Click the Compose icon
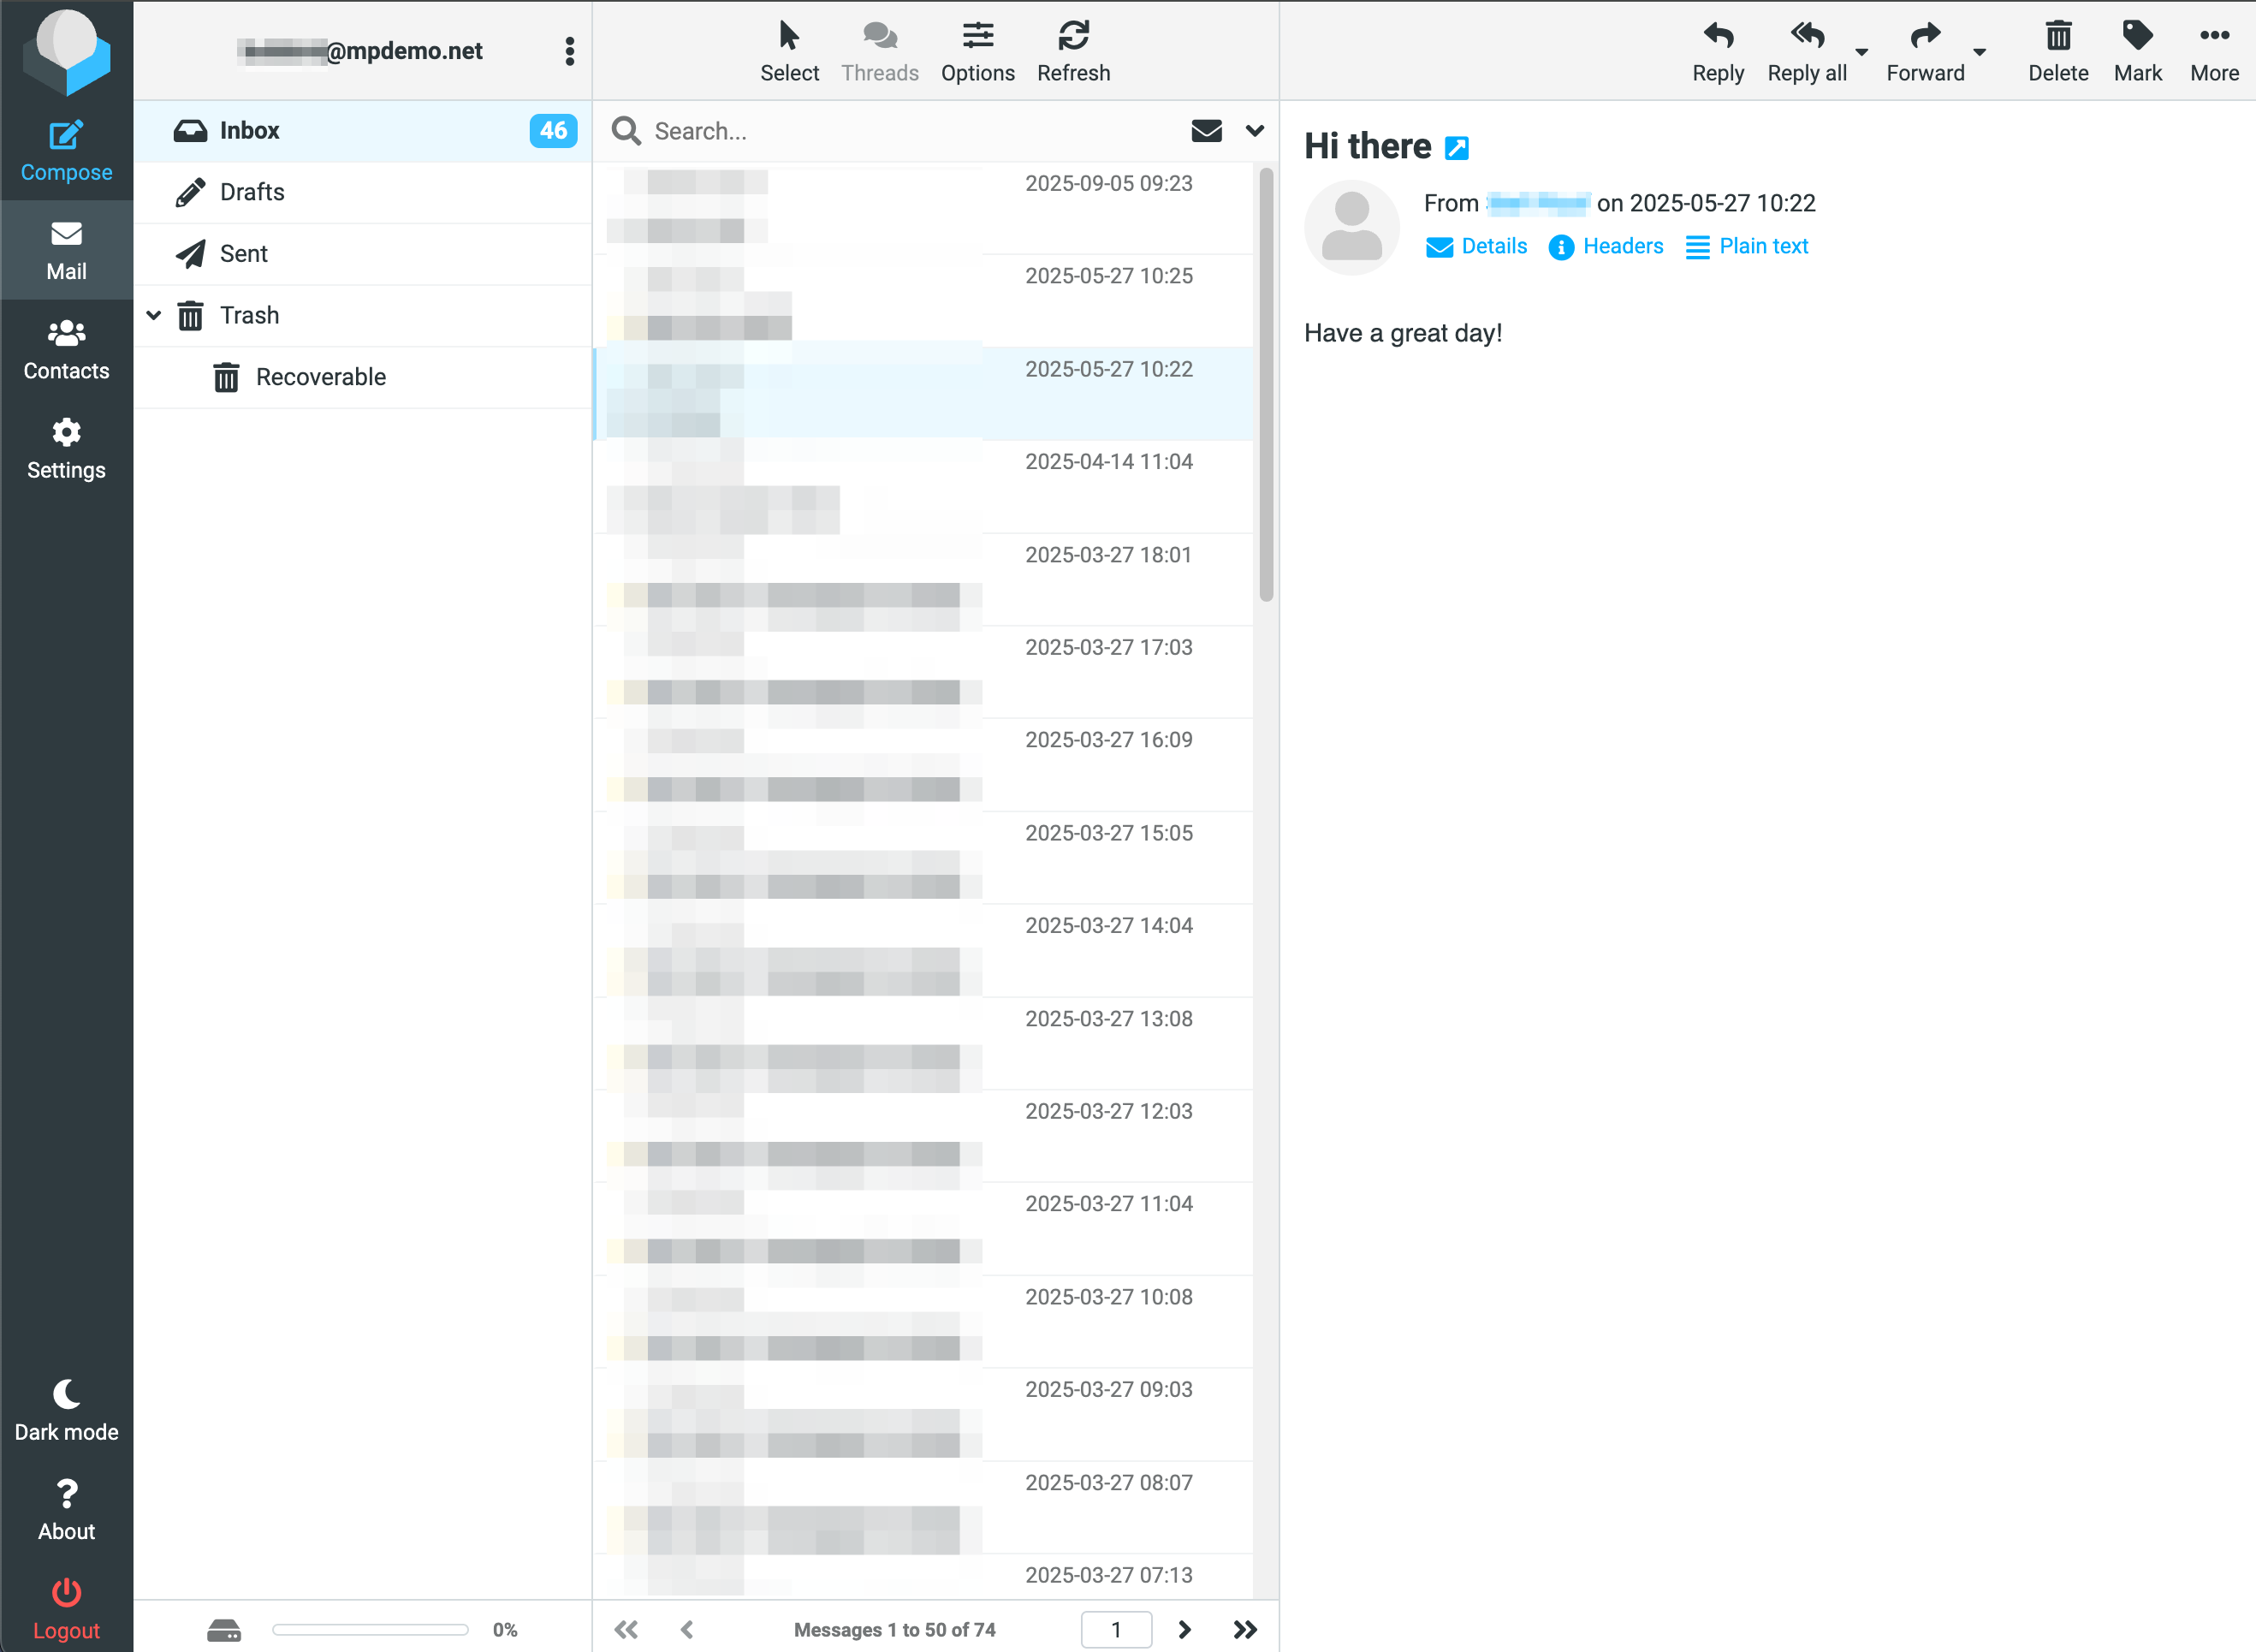The width and height of the screenshot is (2256, 1652). (66, 137)
